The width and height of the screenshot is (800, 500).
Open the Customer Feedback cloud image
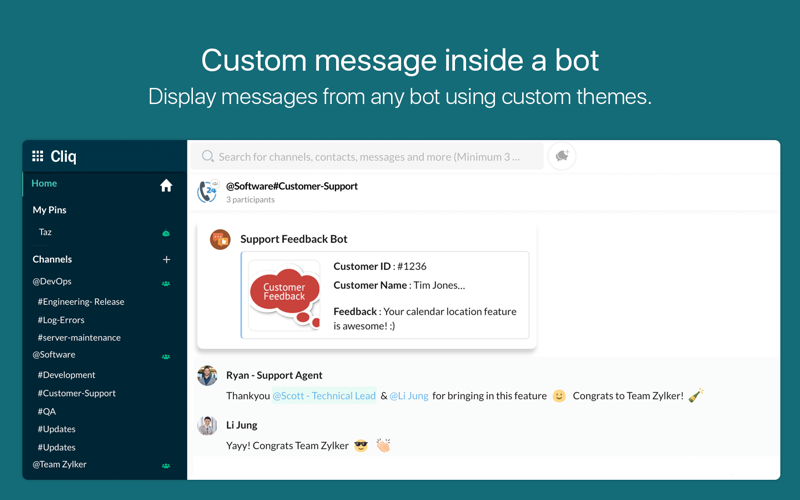click(284, 295)
